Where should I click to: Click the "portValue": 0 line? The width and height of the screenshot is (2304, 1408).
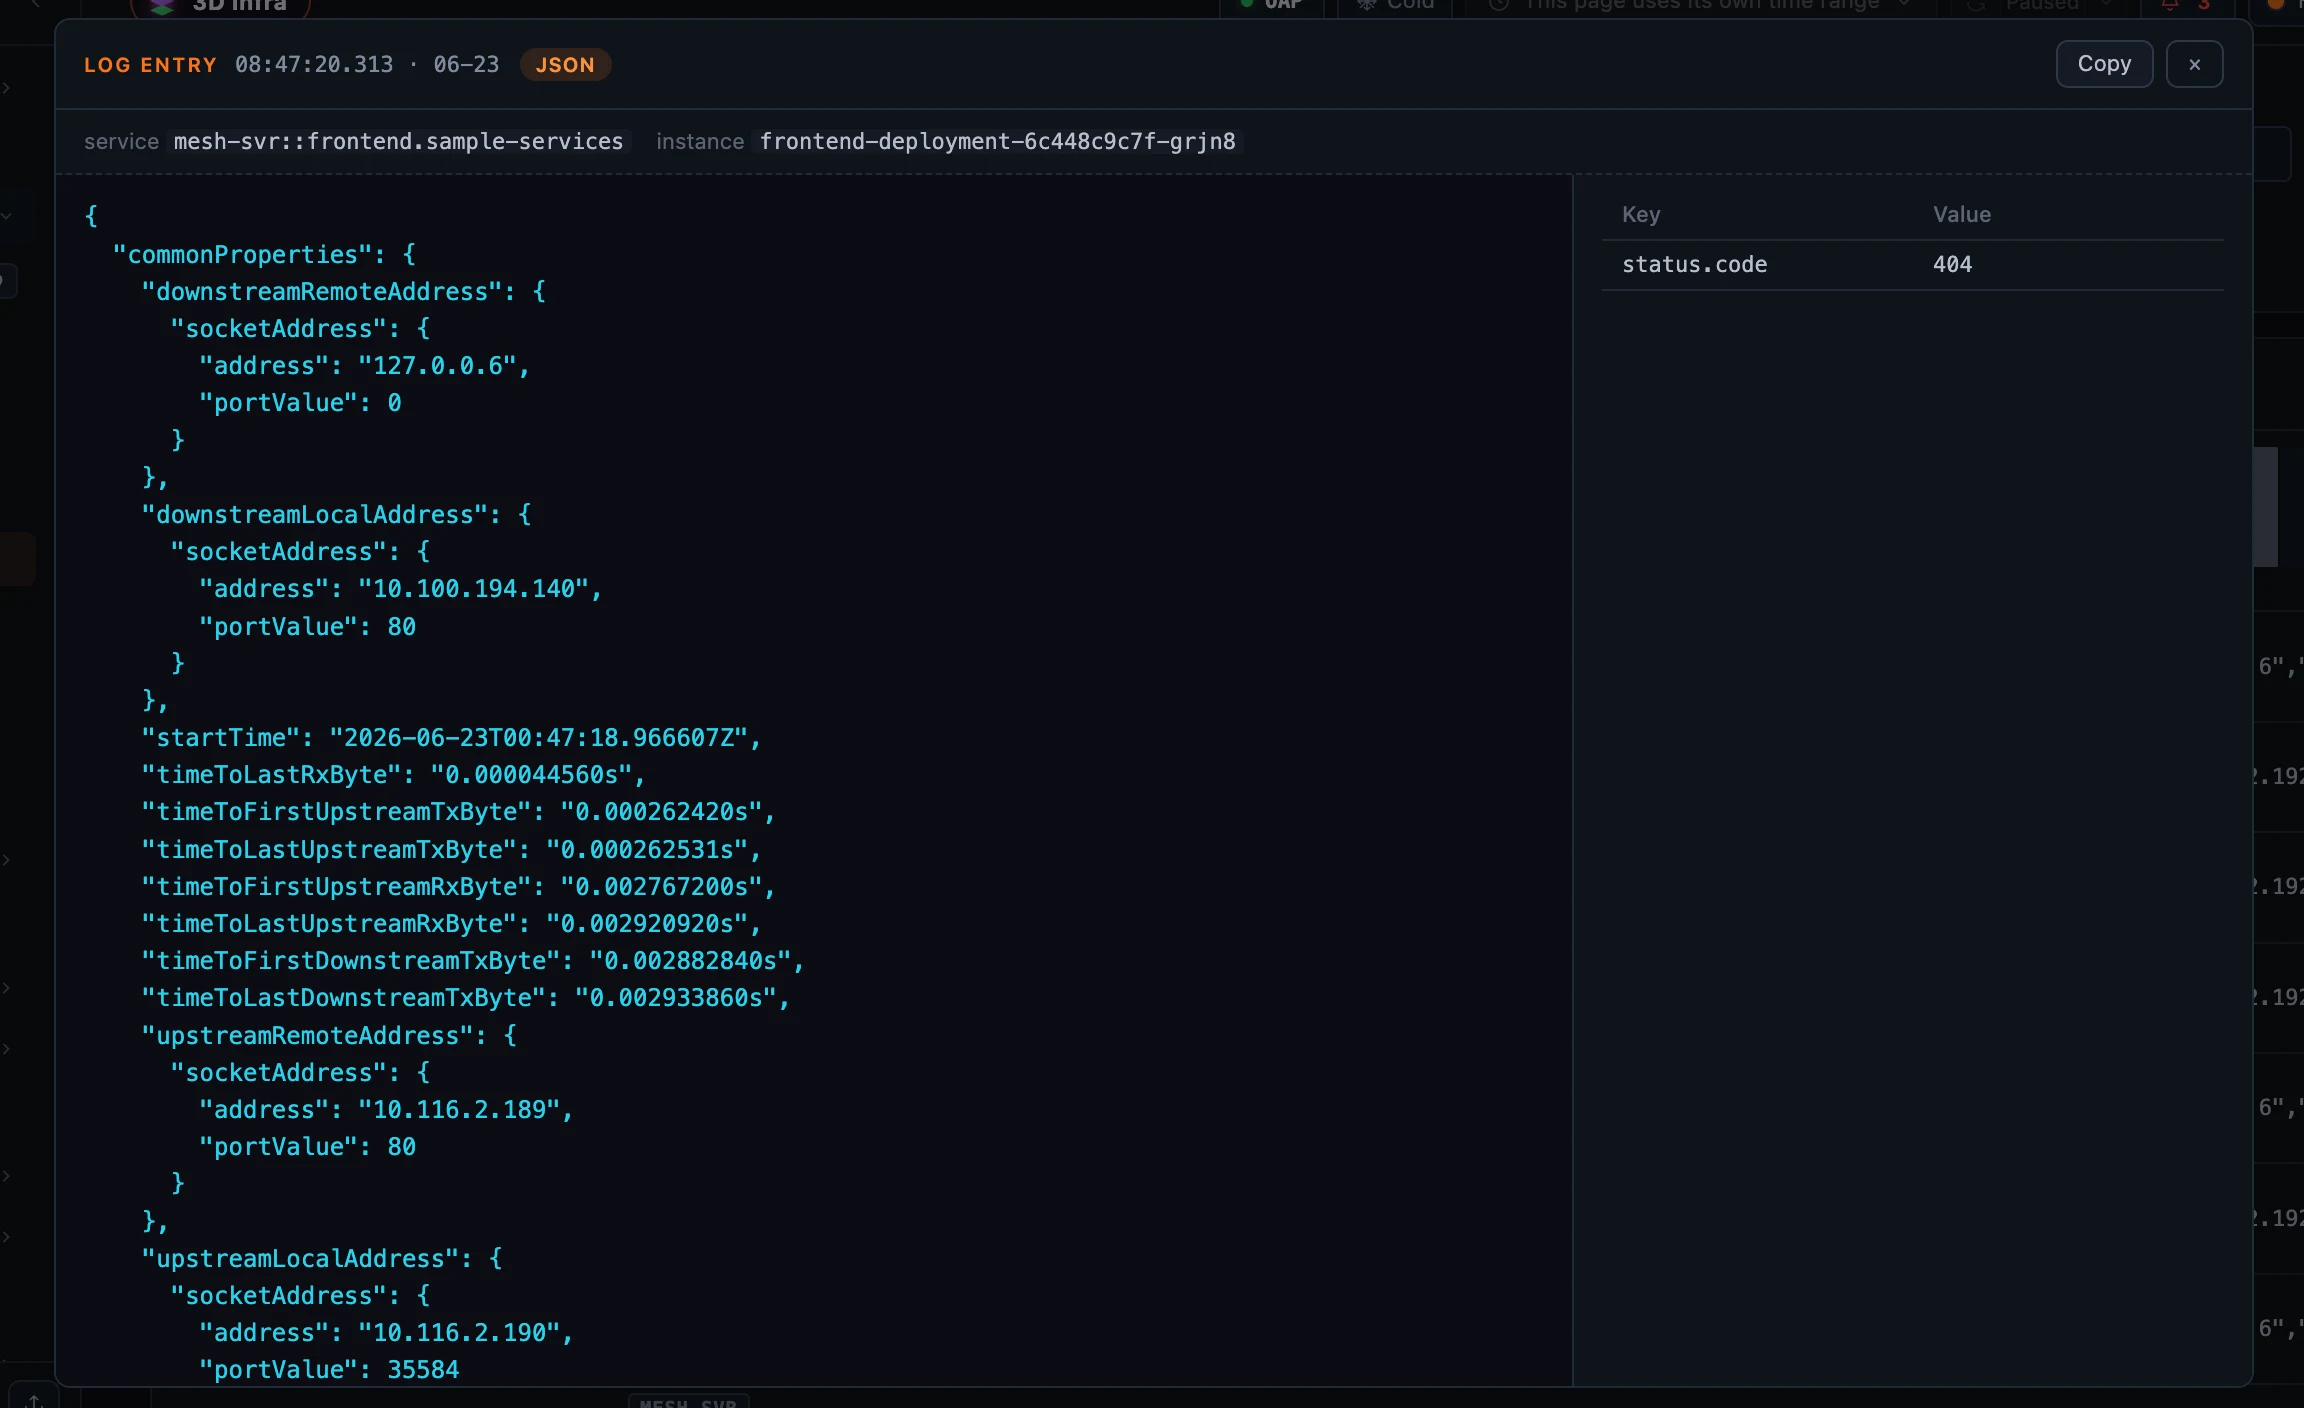pos(299,402)
